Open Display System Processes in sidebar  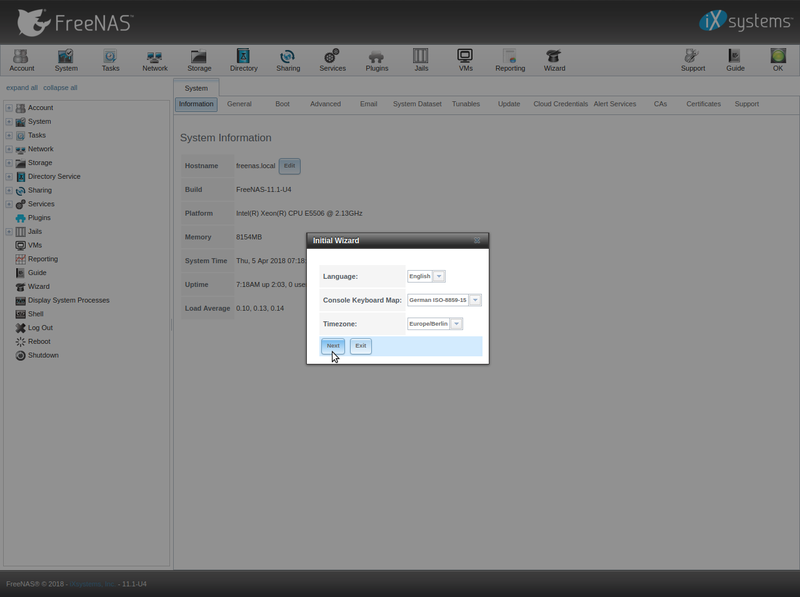[62, 301]
